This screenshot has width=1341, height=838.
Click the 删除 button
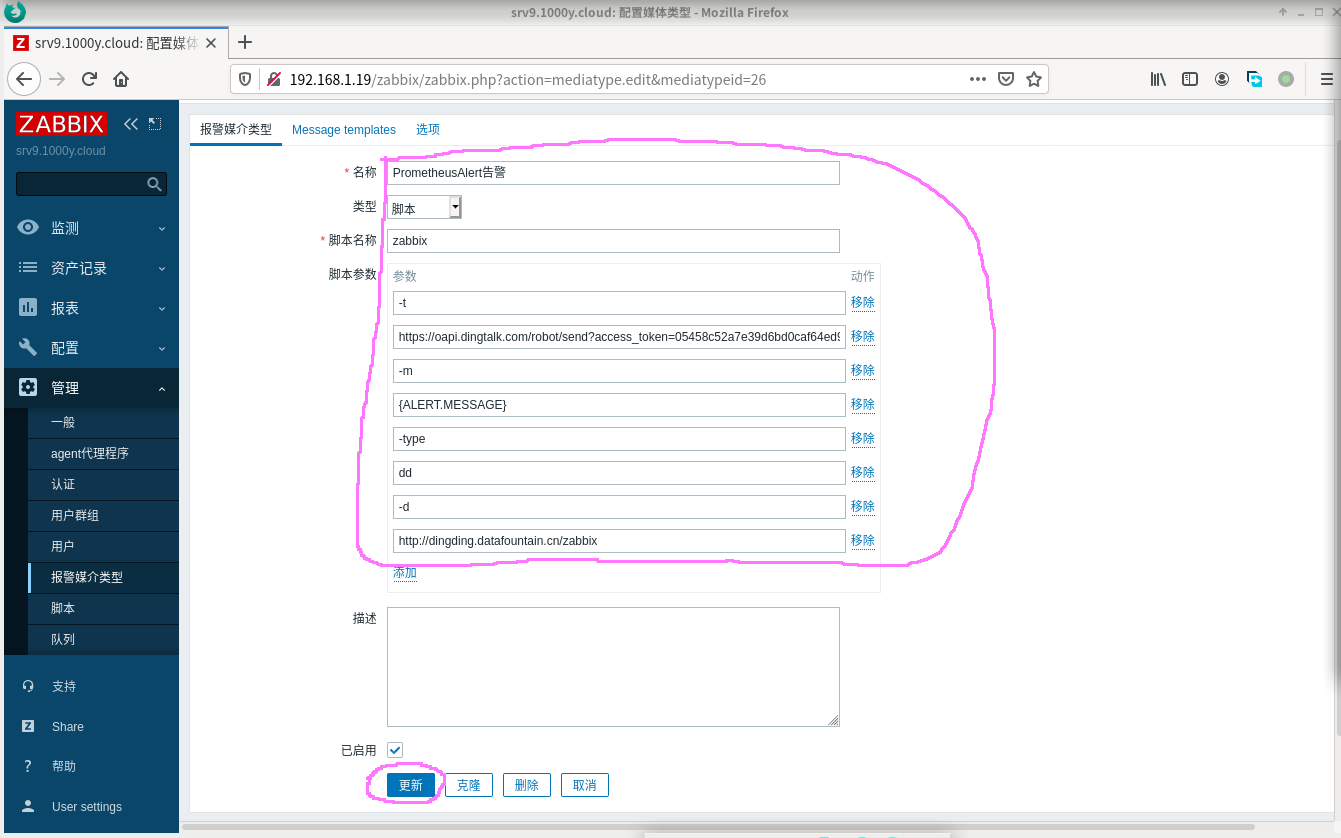coord(527,785)
